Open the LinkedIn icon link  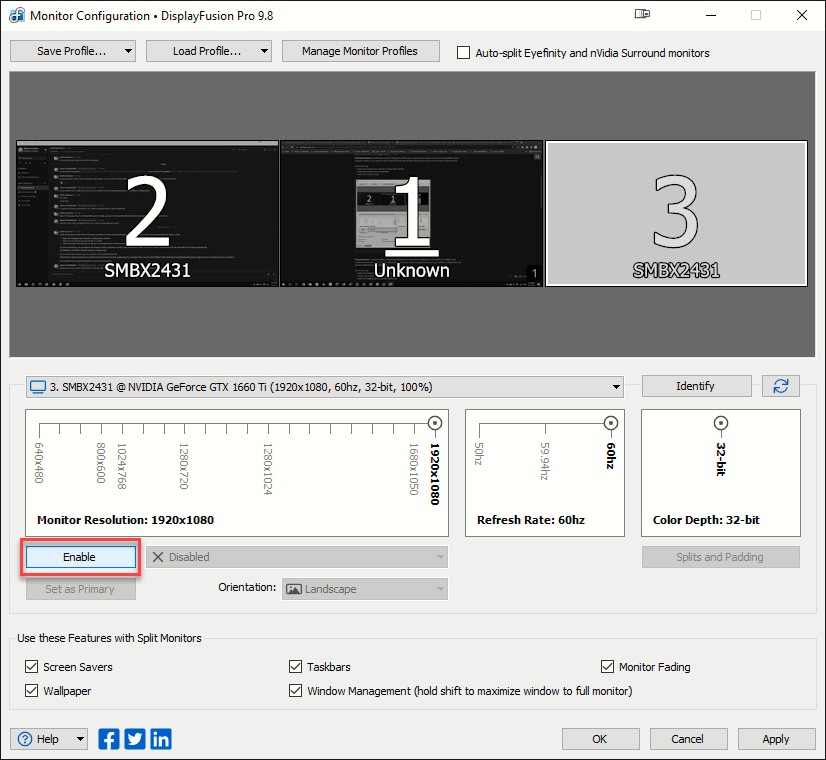160,739
